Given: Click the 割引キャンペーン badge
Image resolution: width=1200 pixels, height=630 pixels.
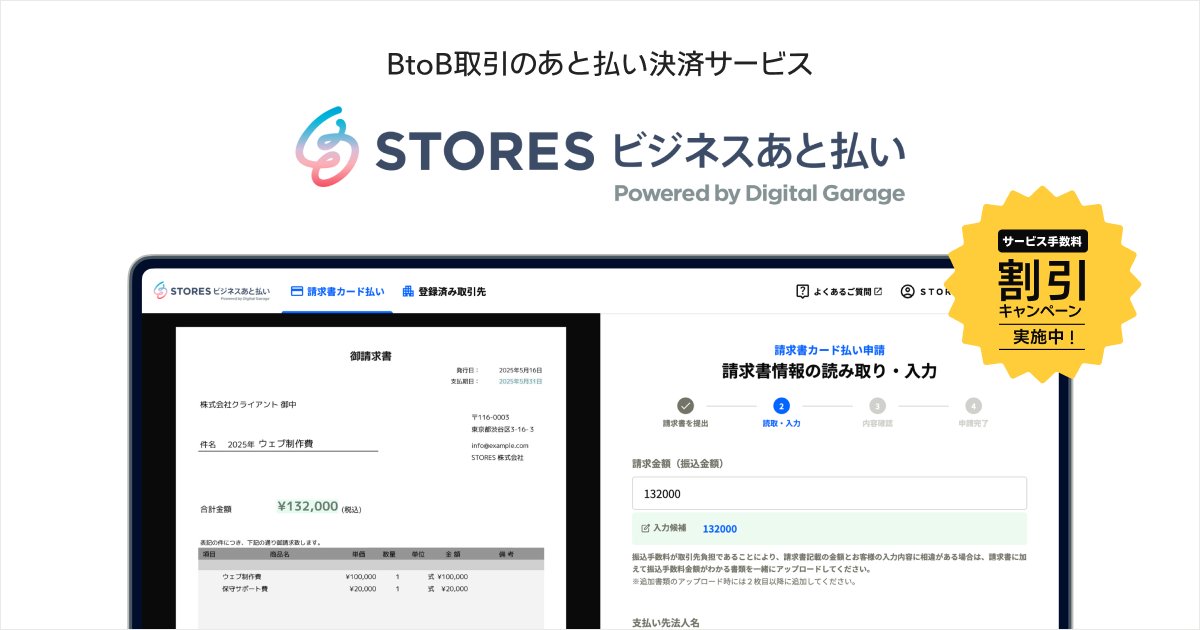Looking at the screenshot, I should pyautogui.click(x=1042, y=286).
